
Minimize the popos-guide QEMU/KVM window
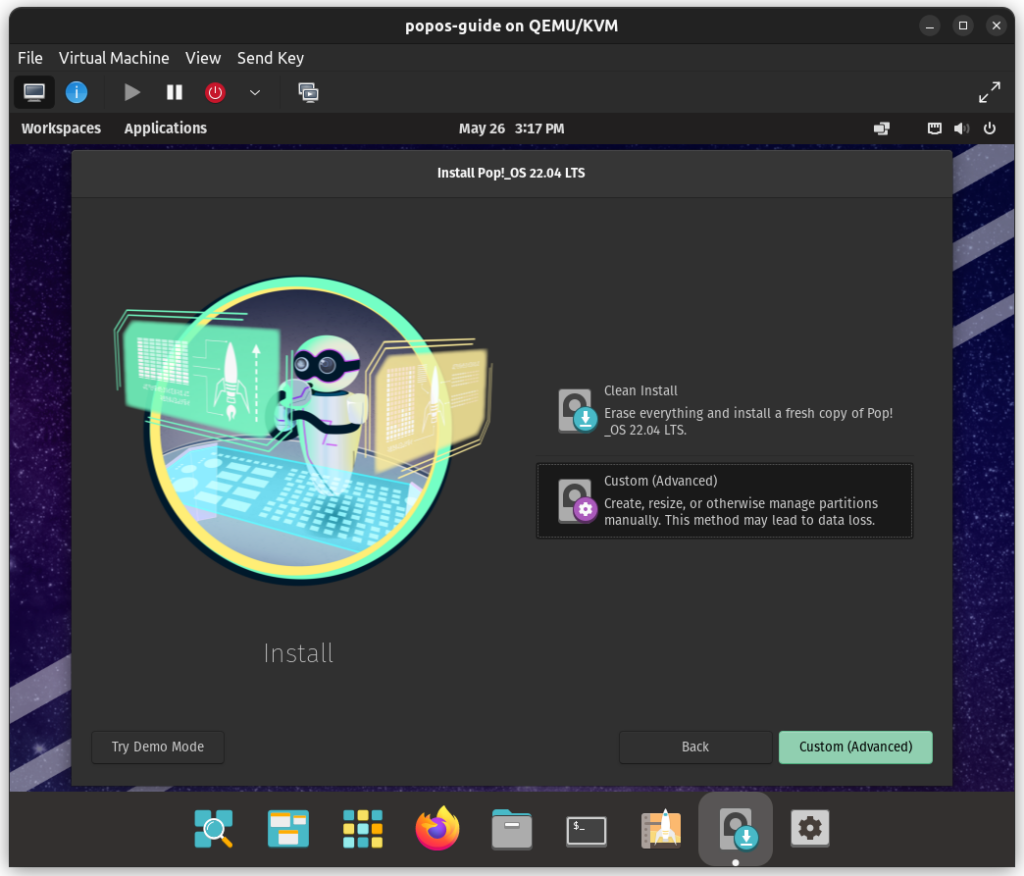click(929, 26)
